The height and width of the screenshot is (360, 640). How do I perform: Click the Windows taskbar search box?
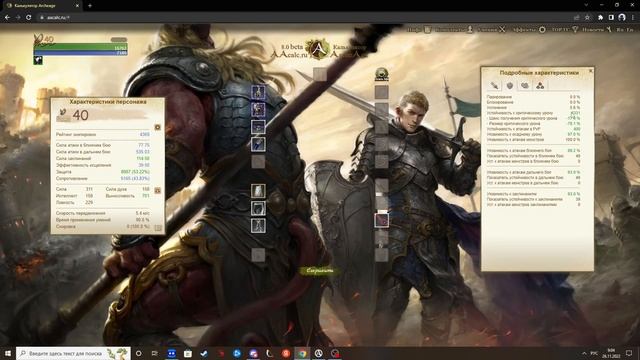pos(73,353)
